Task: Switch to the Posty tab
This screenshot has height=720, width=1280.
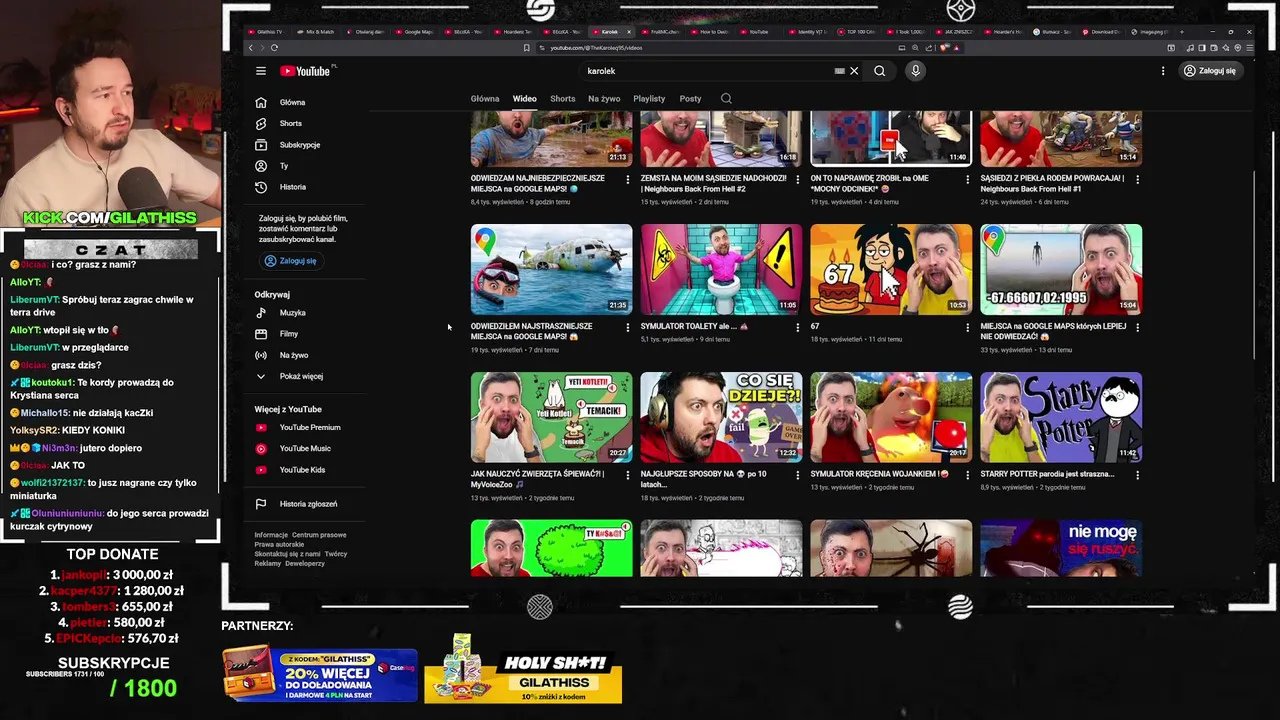Action: click(x=690, y=99)
